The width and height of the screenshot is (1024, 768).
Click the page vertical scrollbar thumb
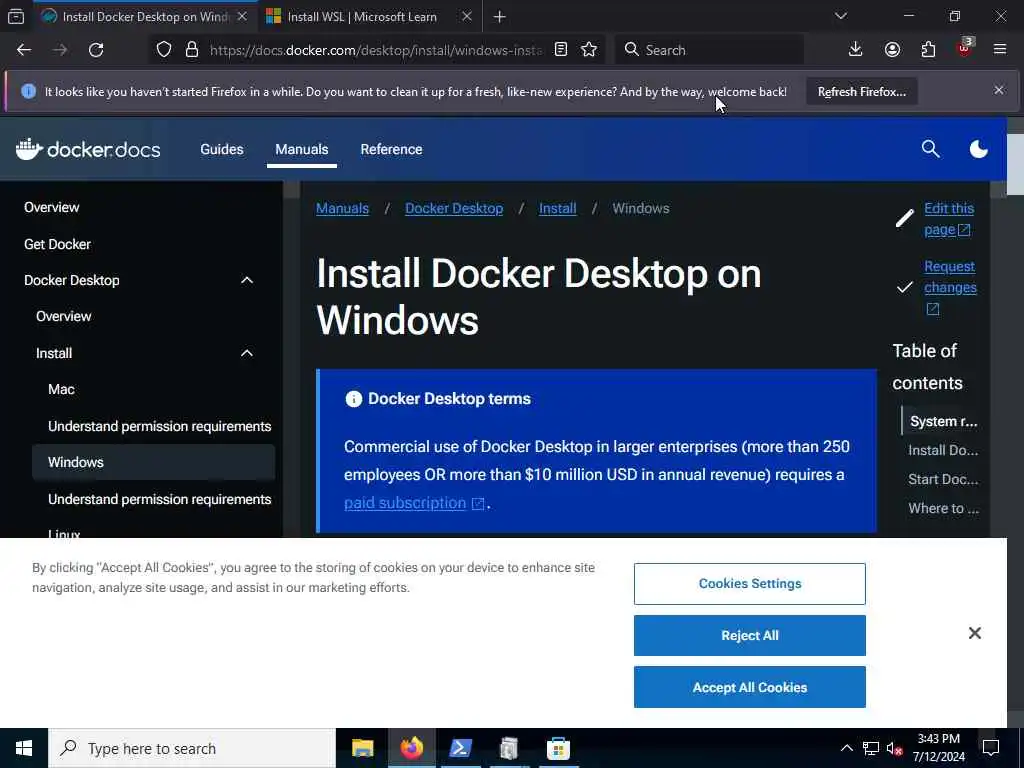[x=1016, y=165]
